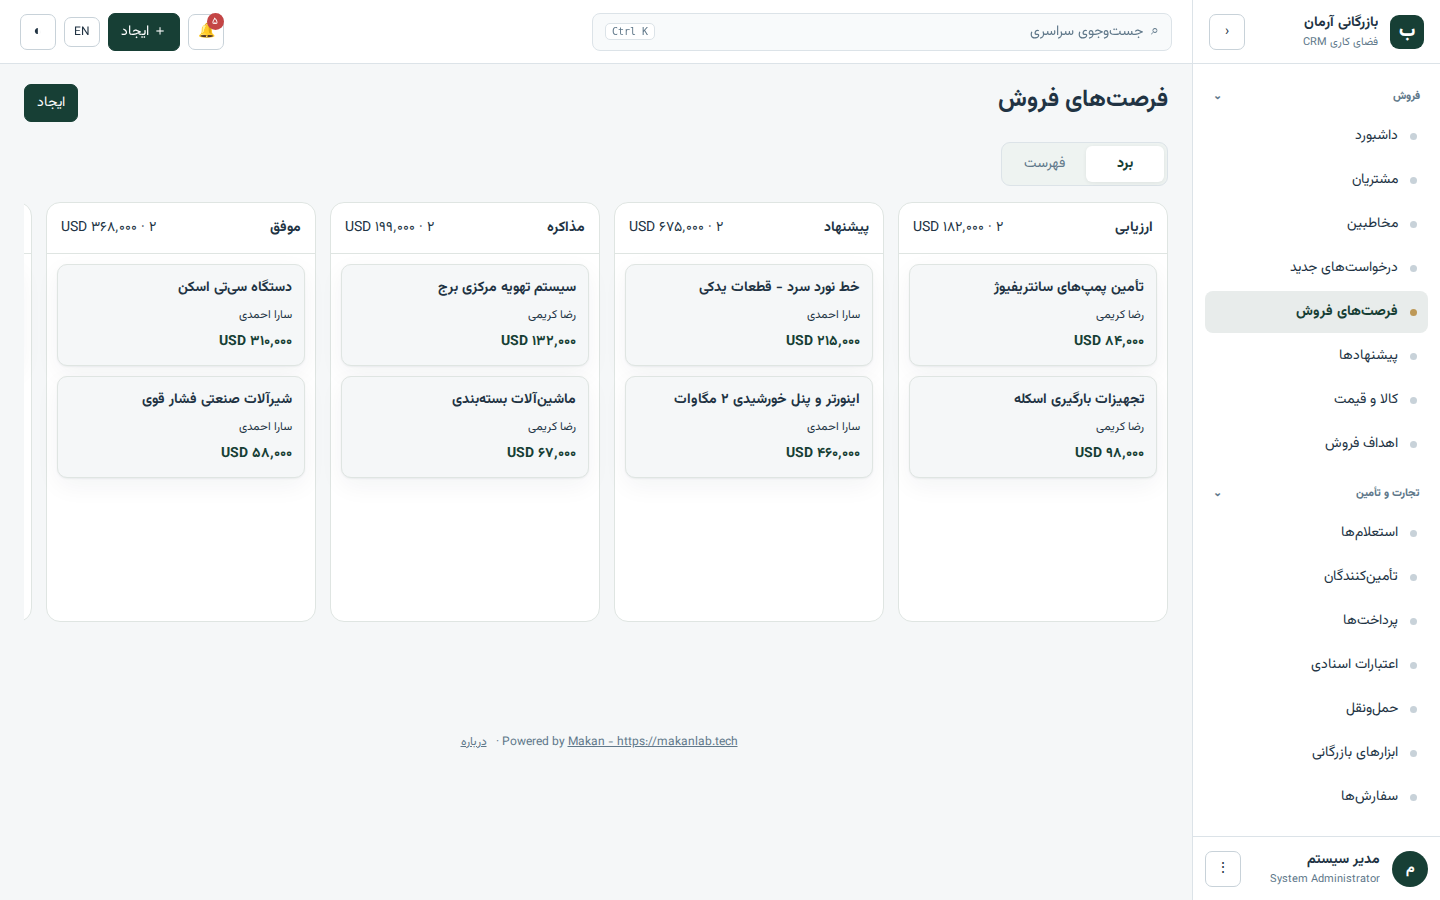The image size is (1440, 900).
Task: Open card ماشین‌آلات بسته‌بندی
Action: [x=465, y=427]
